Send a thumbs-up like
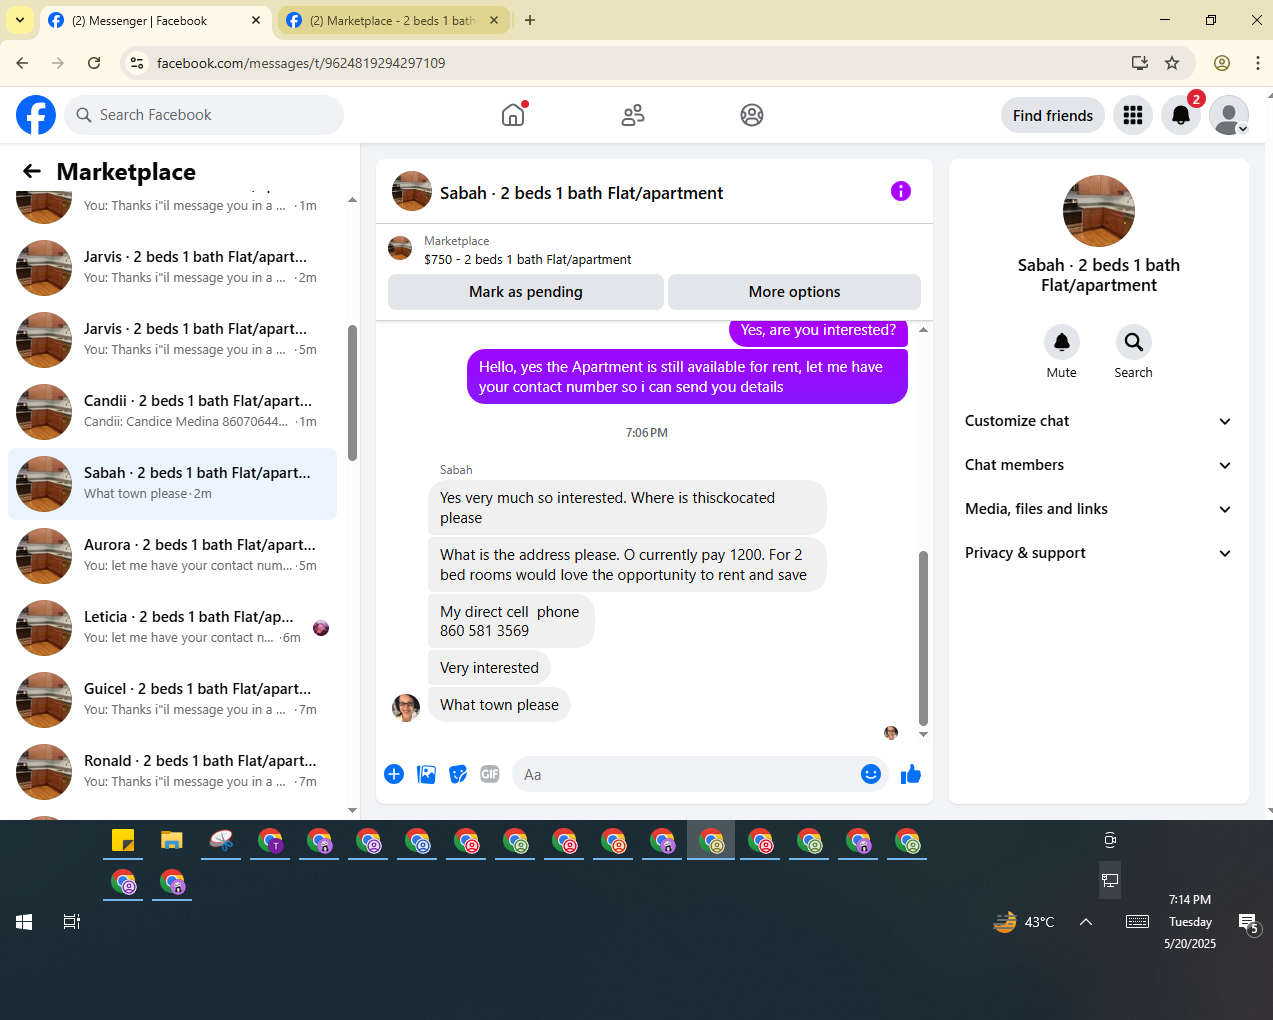Image resolution: width=1273 pixels, height=1020 pixels. 911,774
